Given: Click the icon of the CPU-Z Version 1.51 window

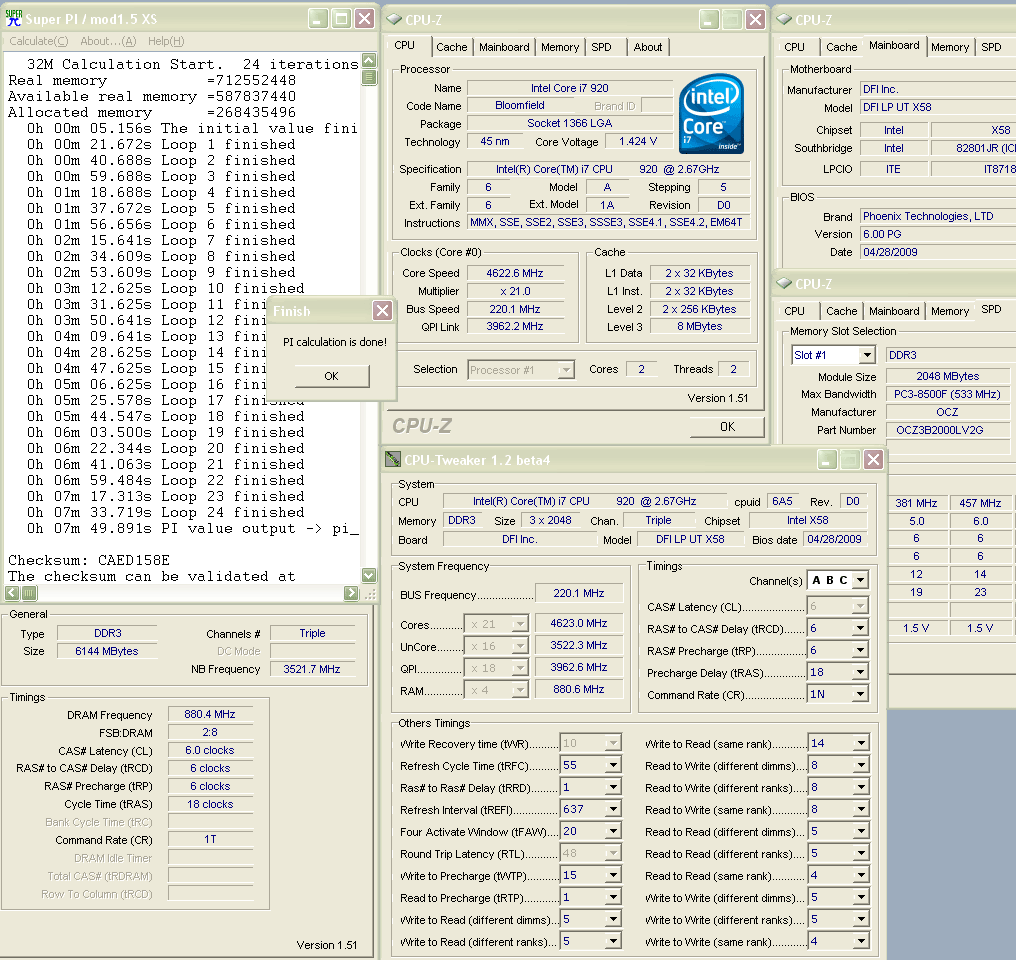Looking at the screenshot, I should [x=394, y=19].
